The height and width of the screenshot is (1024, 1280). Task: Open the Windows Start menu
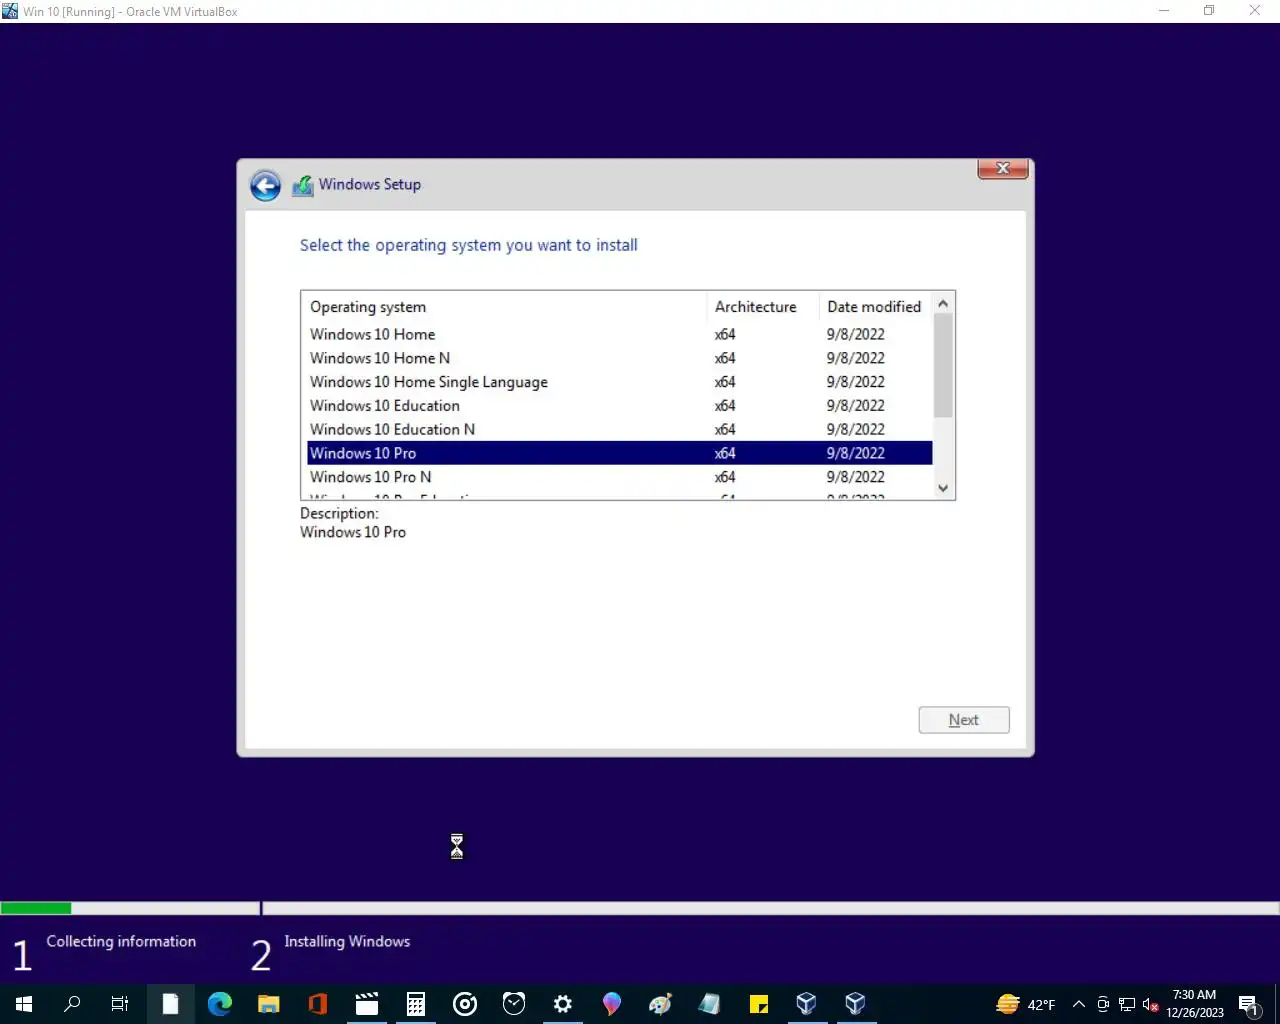(24, 1004)
